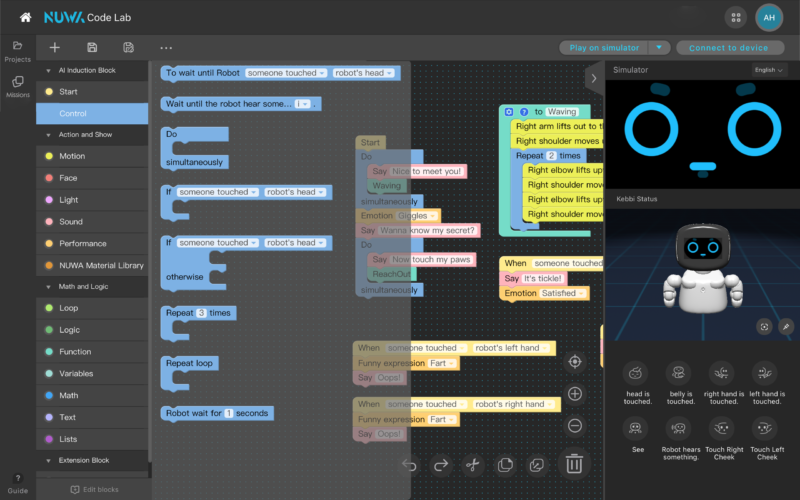Click the Edit blocks button
The height and width of the screenshot is (500, 800).
coord(94,489)
